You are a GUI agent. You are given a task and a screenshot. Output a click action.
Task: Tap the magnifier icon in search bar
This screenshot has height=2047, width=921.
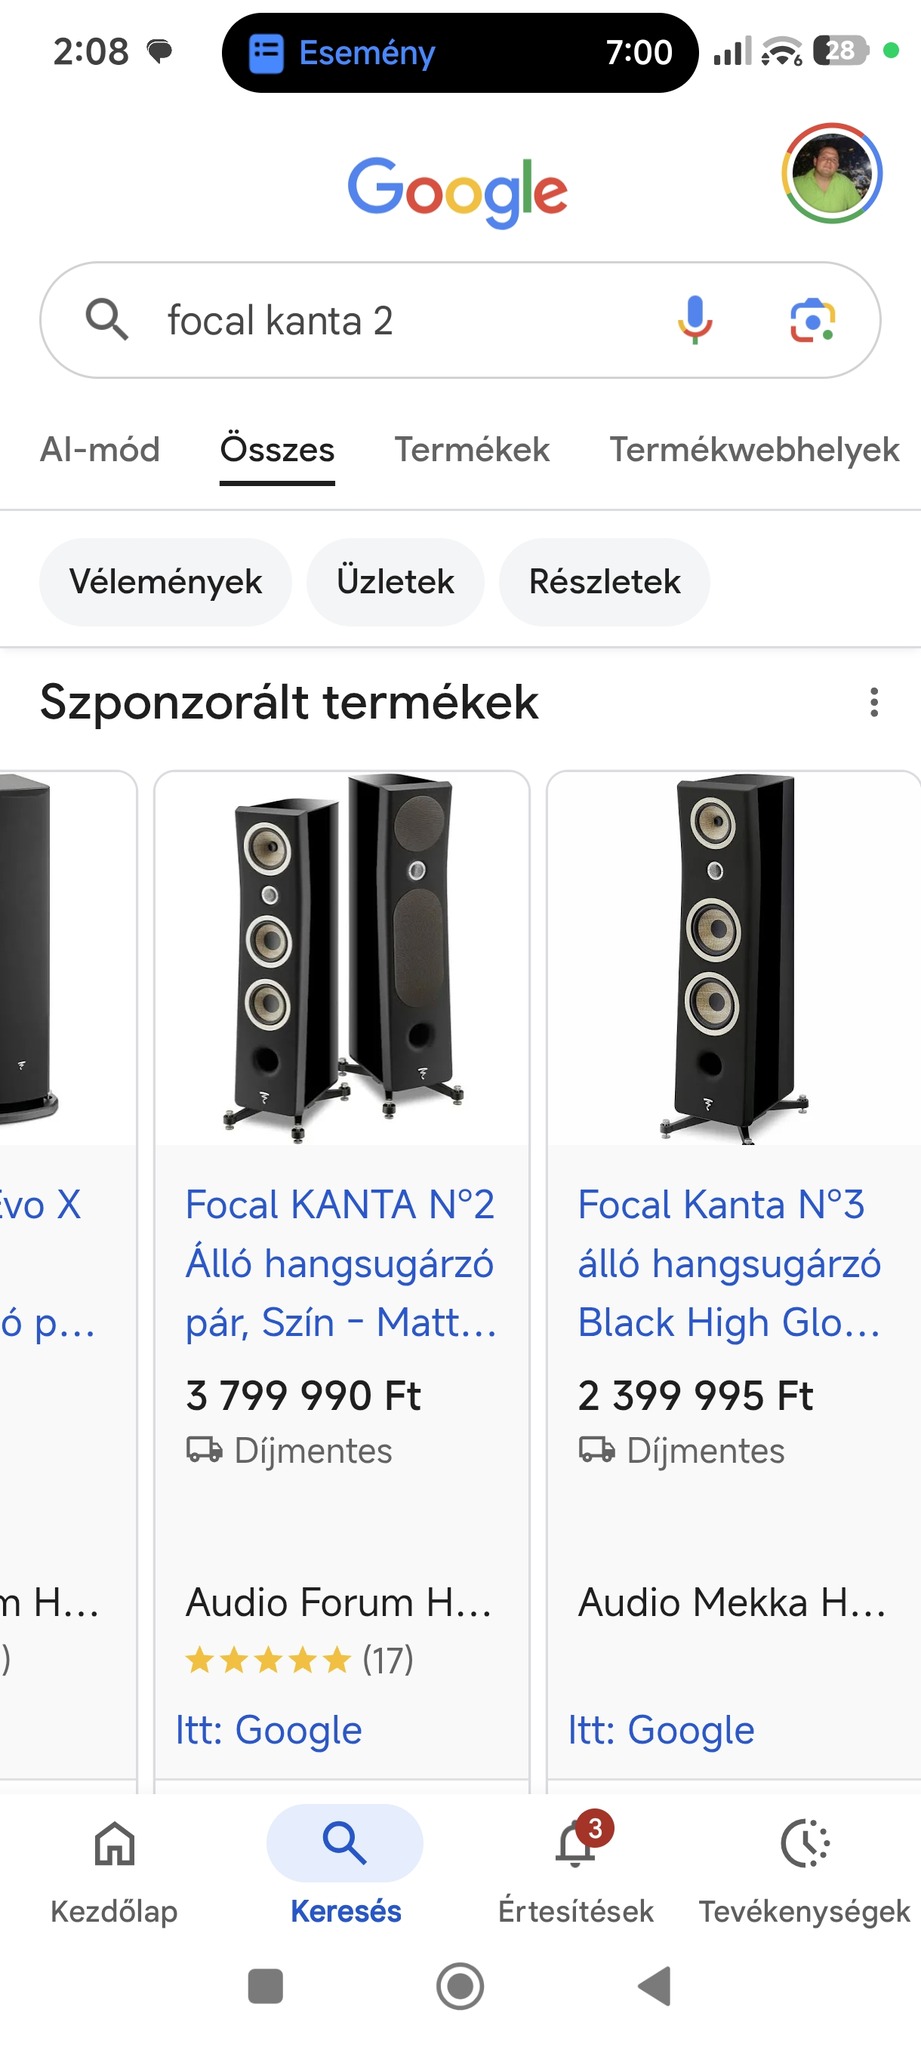click(x=106, y=320)
